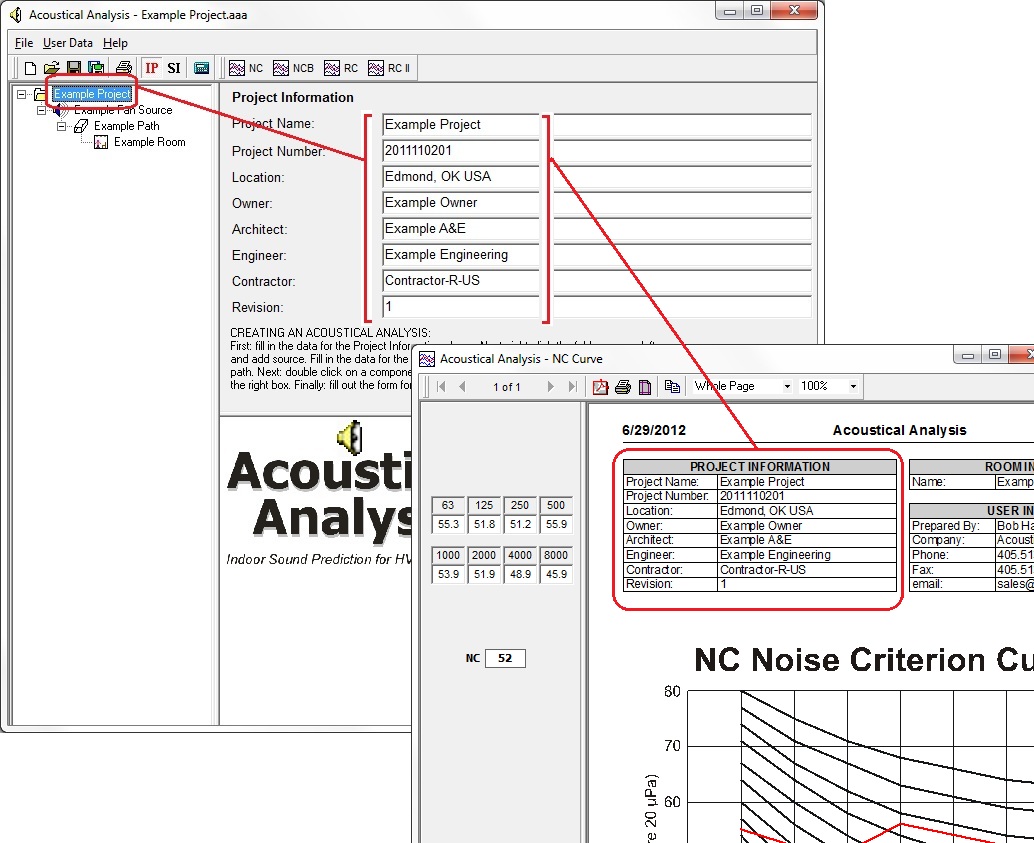Open the NC curve report
Screen dimensions: 1034x843
(246, 68)
